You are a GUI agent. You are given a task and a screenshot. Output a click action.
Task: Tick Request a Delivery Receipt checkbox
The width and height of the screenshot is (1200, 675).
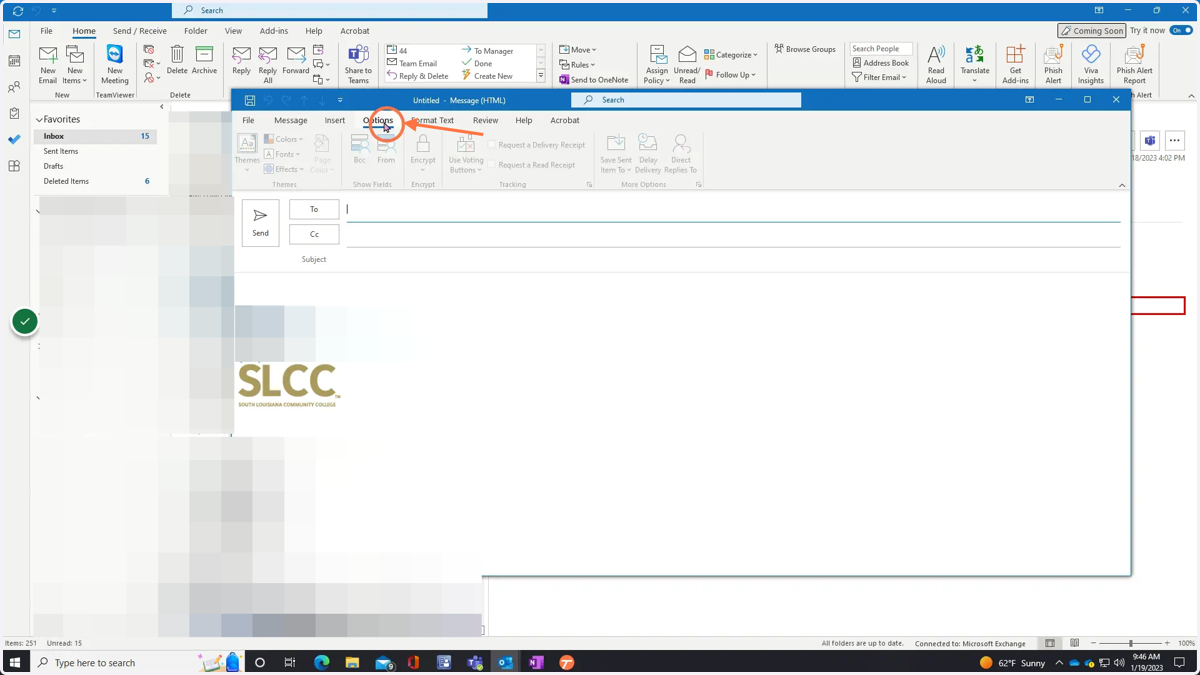point(492,145)
